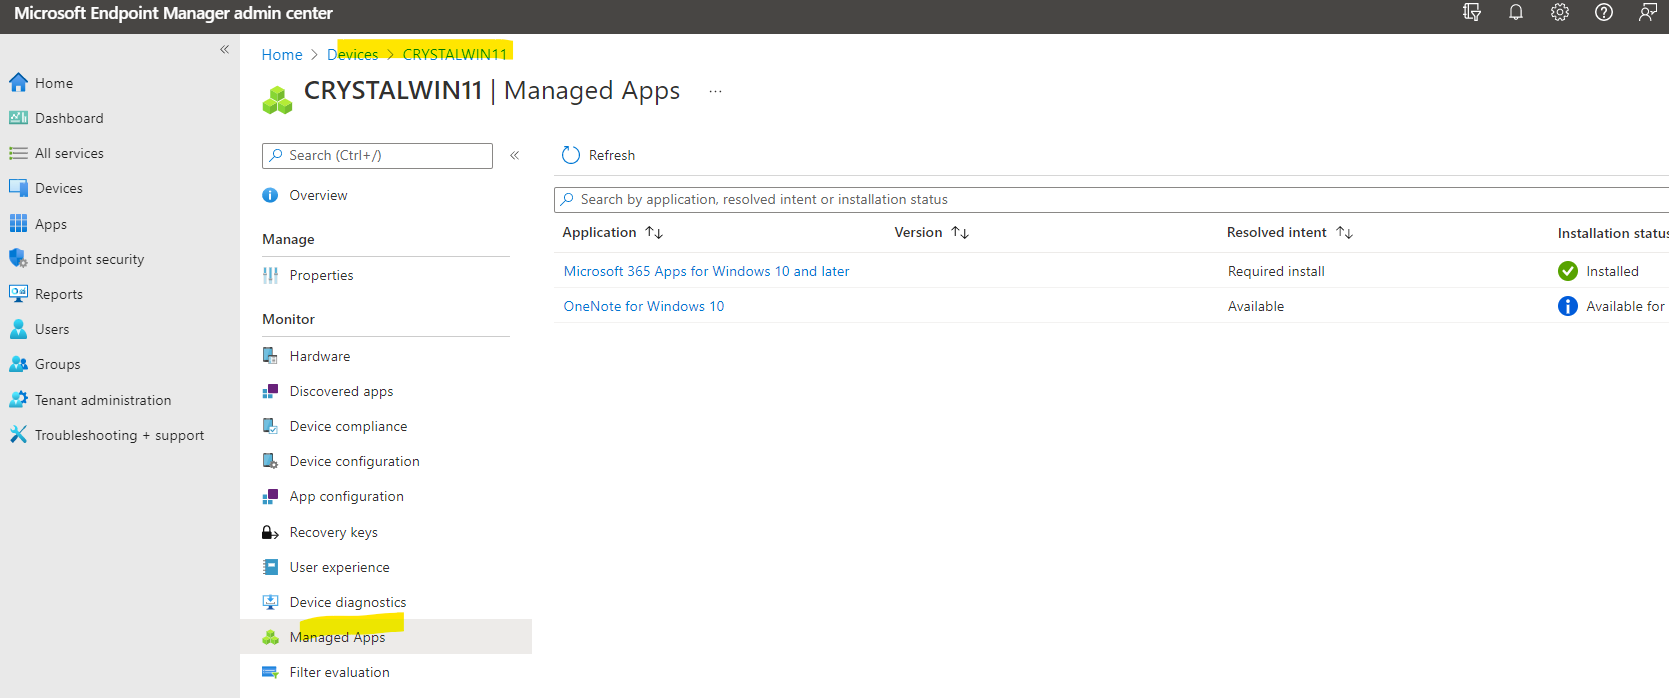Click the Available resolved intent cell
The image size is (1669, 698).
pyautogui.click(x=1256, y=306)
